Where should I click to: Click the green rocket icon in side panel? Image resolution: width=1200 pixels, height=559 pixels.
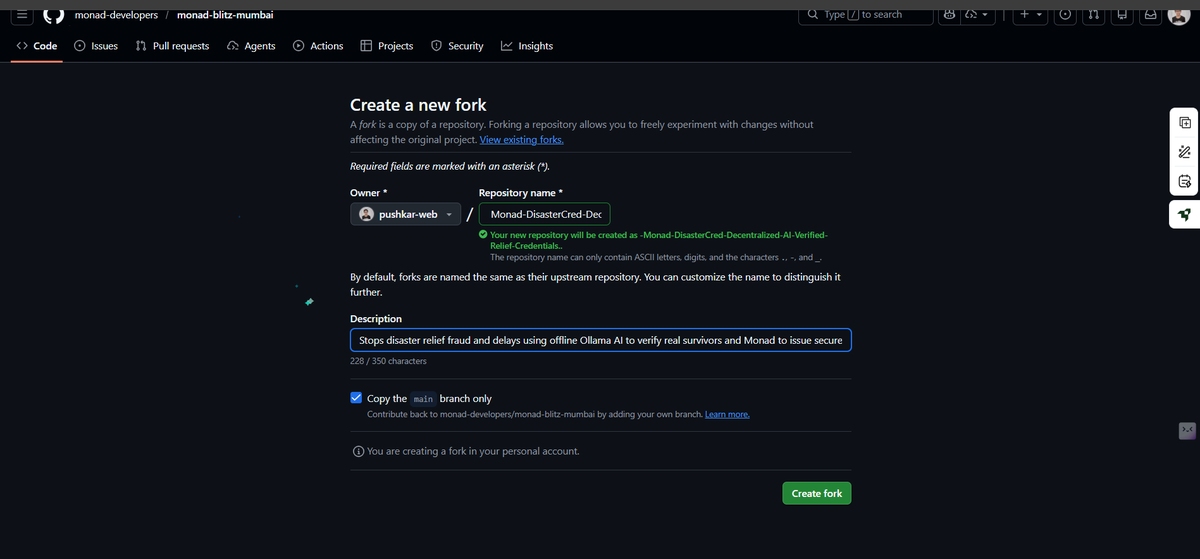pyautogui.click(x=1184, y=214)
